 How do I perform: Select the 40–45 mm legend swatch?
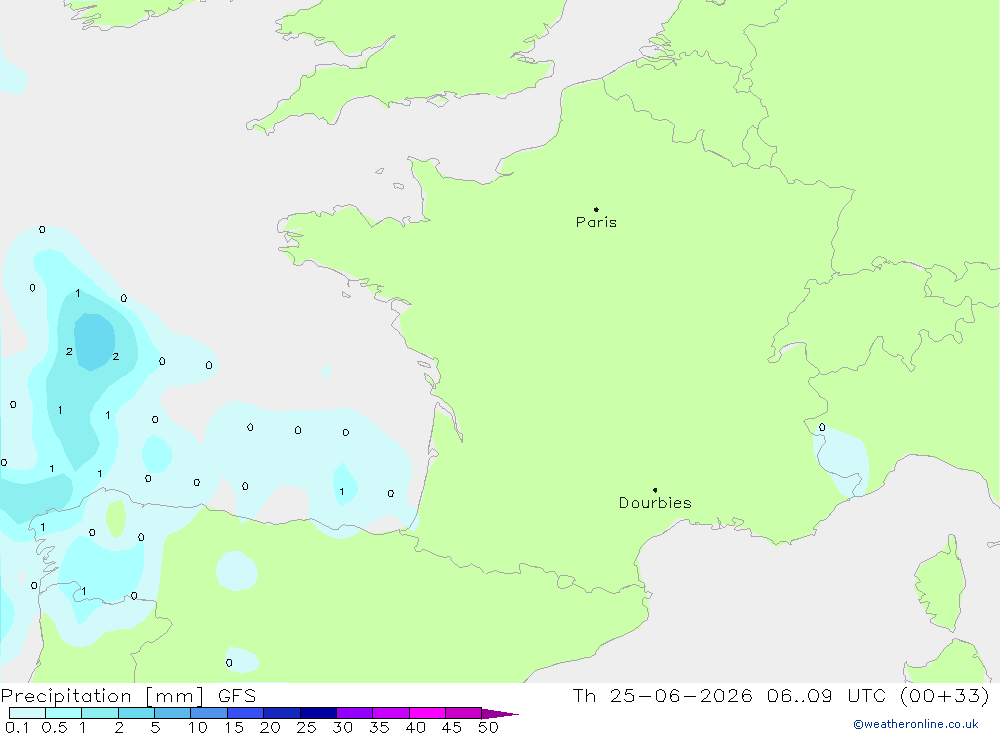(x=427, y=713)
